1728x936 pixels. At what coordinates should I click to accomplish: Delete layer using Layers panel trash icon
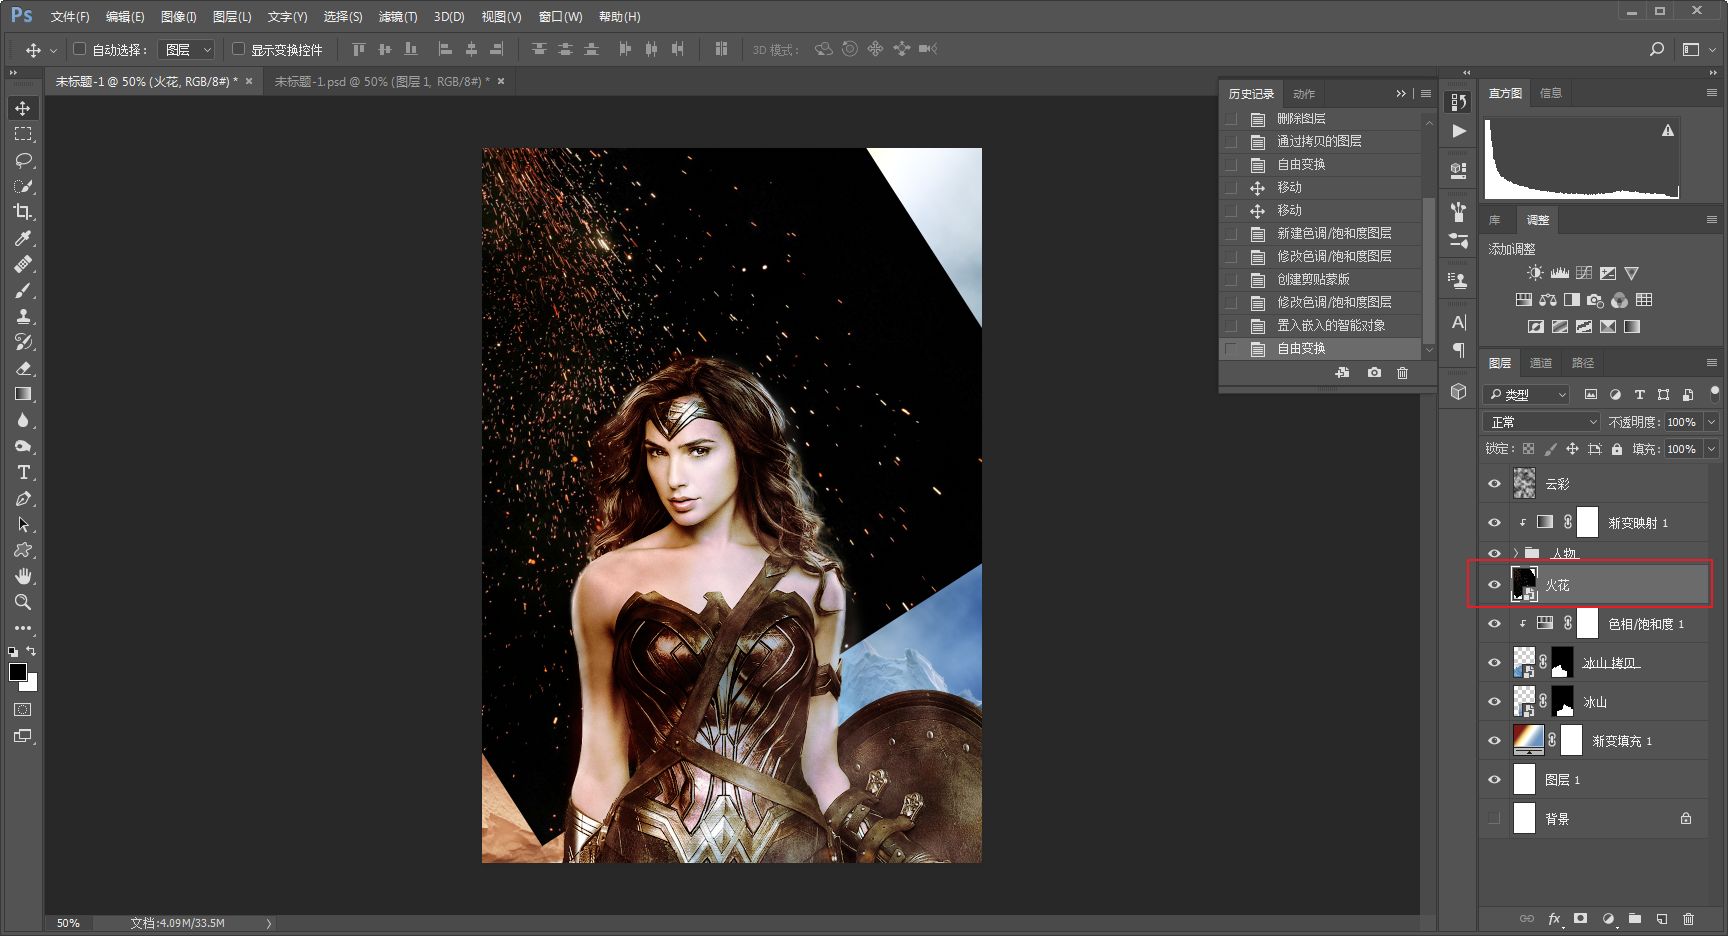click(x=1689, y=919)
